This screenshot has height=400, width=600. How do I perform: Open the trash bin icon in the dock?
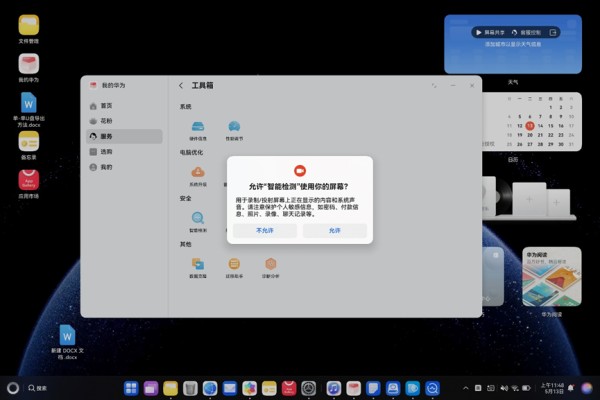pos(190,388)
